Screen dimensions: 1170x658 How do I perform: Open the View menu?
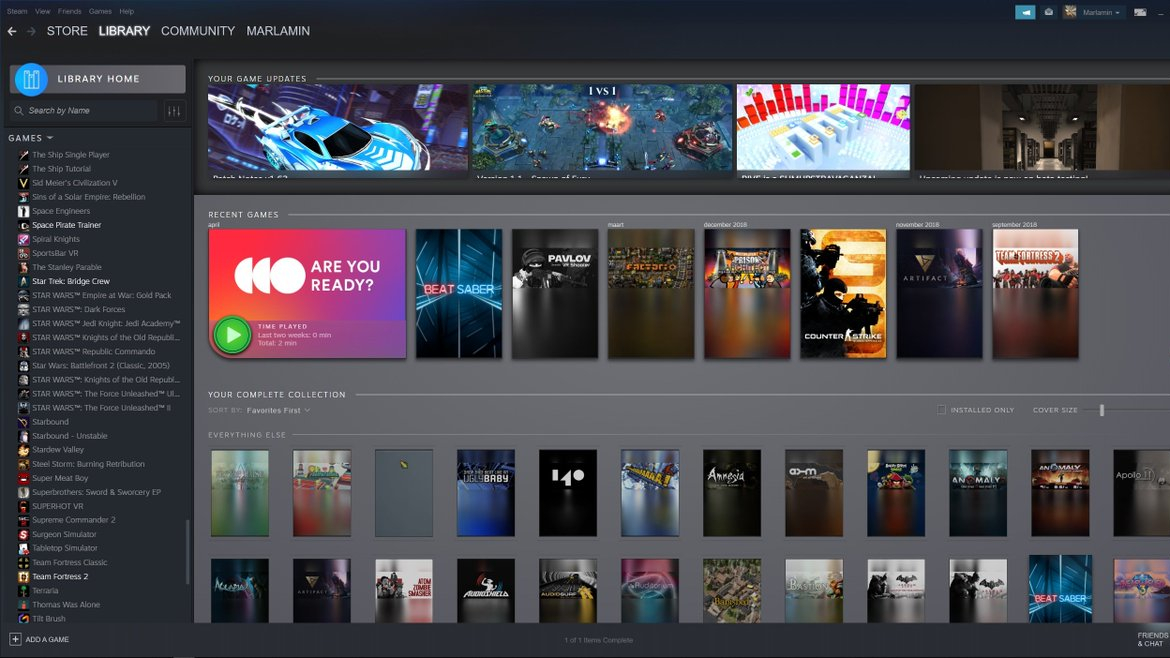(x=43, y=11)
